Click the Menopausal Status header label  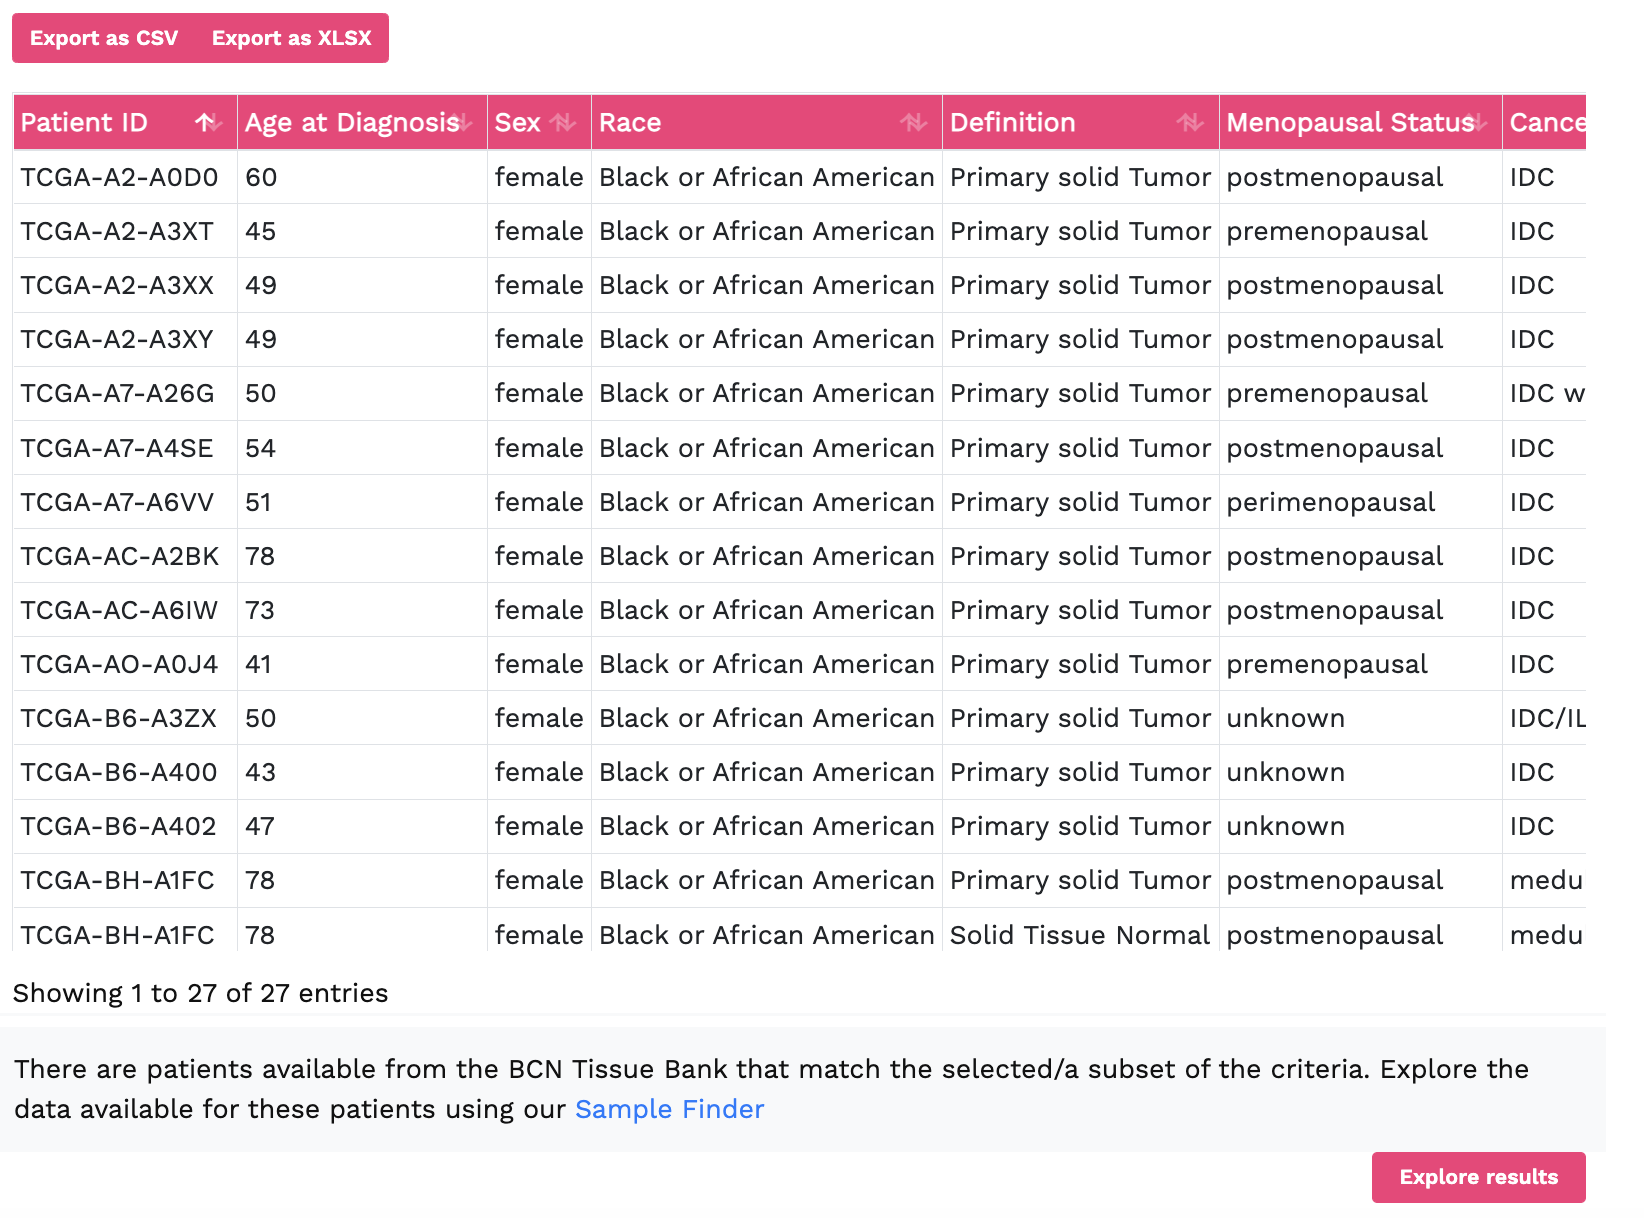point(1350,122)
